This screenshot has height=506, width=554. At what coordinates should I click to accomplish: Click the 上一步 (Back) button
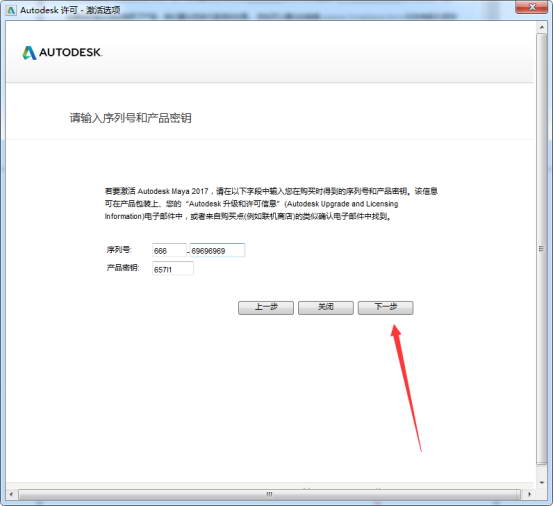pyautogui.click(x=266, y=307)
